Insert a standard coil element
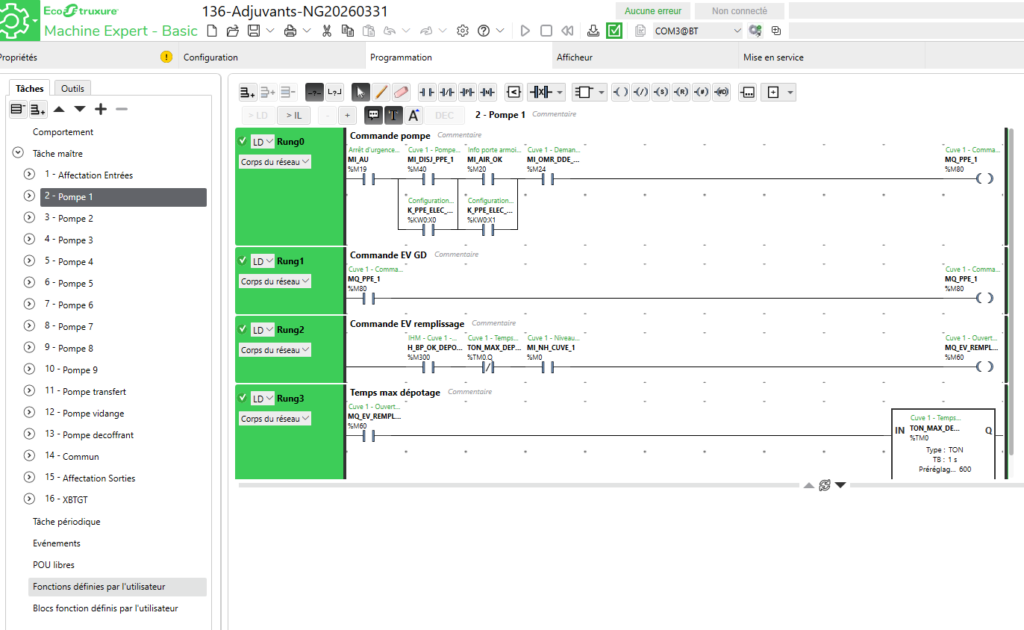 pyautogui.click(x=620, y=92)
